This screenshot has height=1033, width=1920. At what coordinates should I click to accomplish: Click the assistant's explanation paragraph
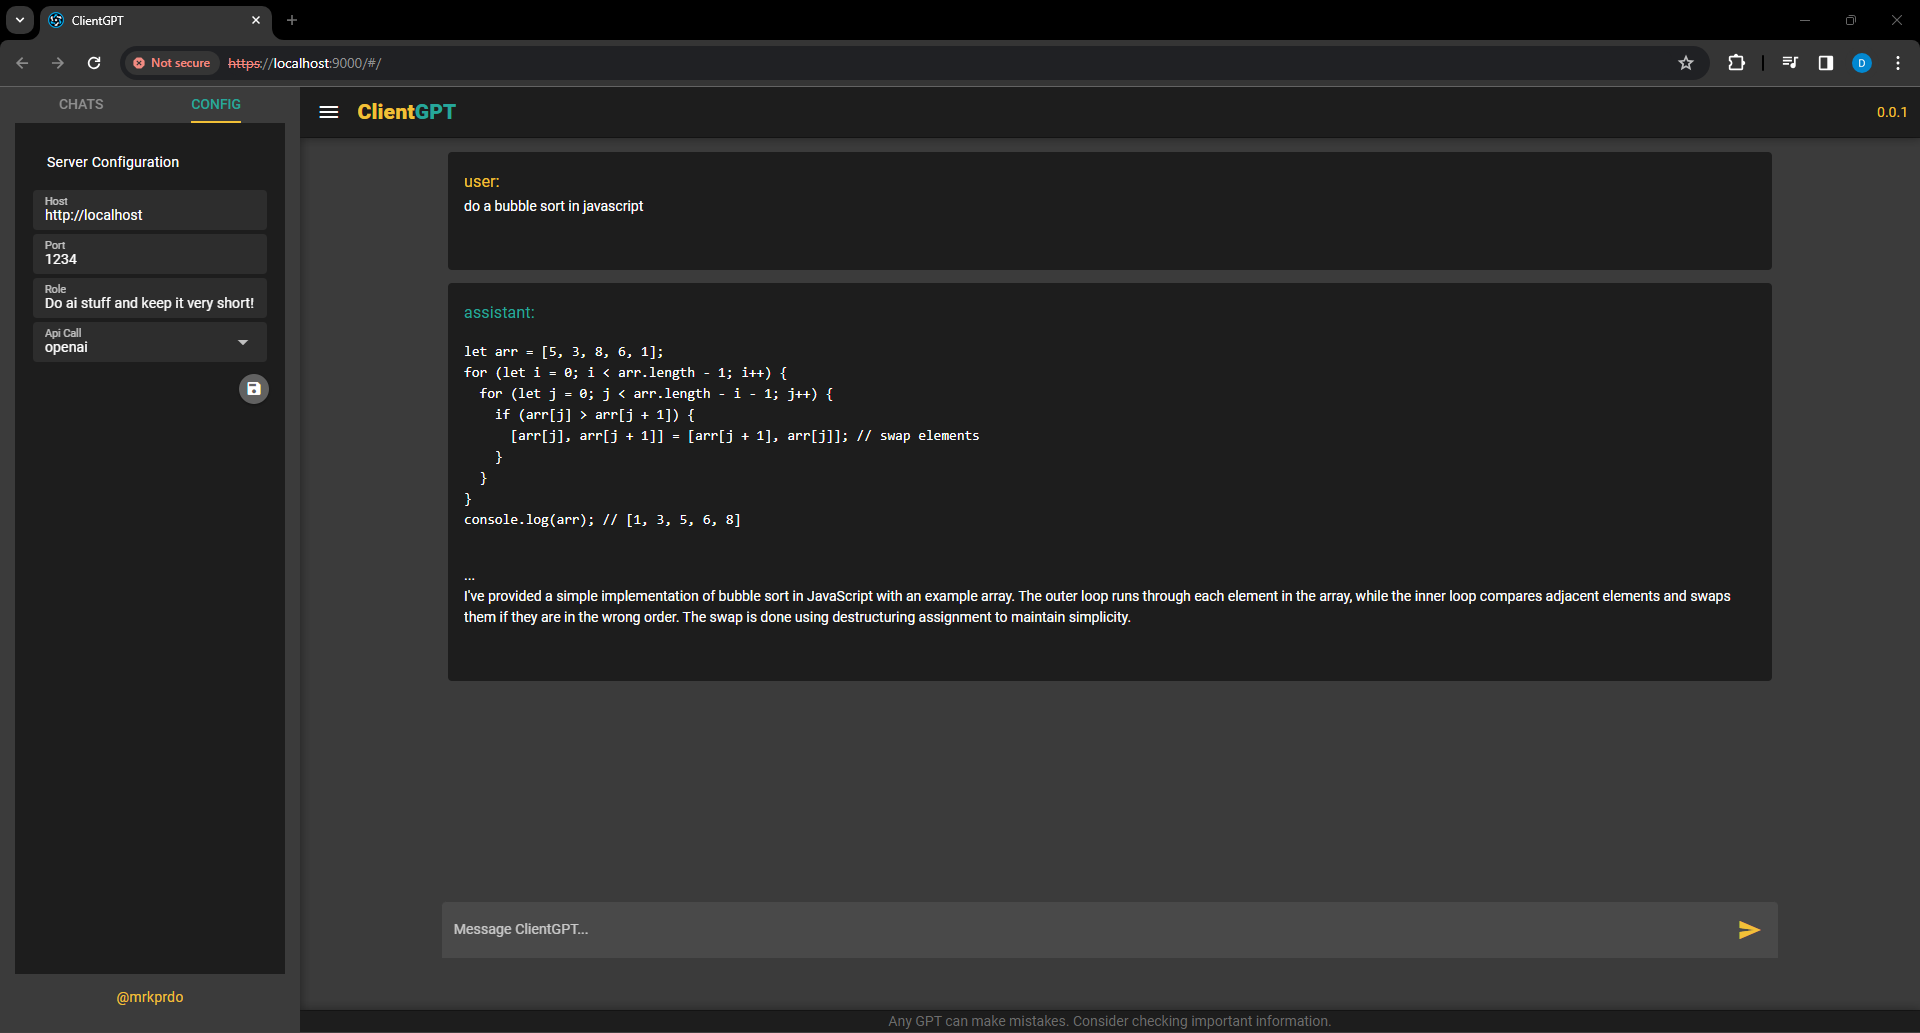[1097, 607]
